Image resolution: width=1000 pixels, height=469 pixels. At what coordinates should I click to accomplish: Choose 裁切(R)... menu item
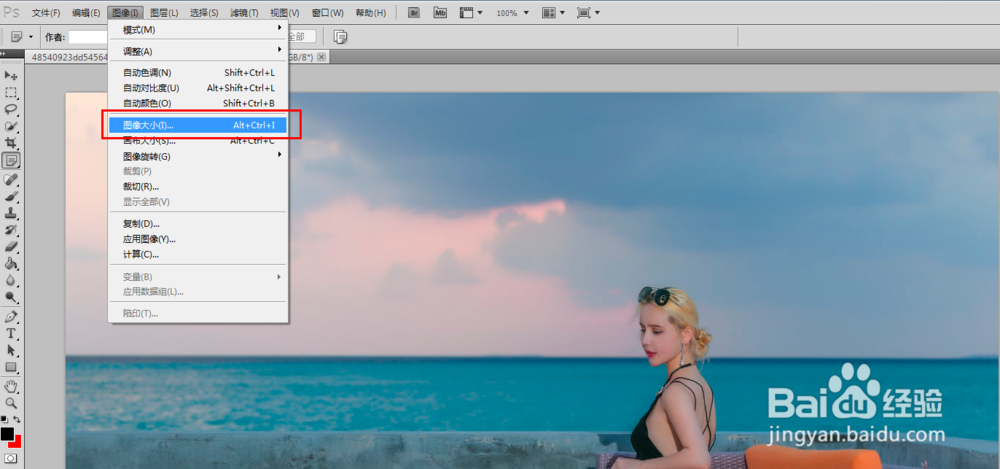click(198, 186)
